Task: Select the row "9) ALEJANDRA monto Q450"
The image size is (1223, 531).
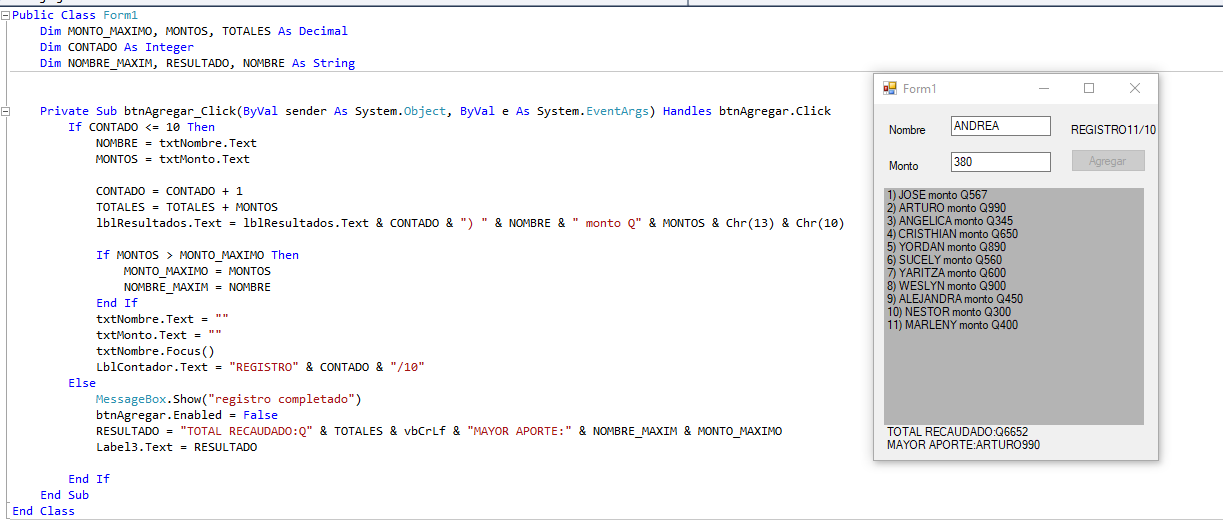Action: (x=955, y=299)
